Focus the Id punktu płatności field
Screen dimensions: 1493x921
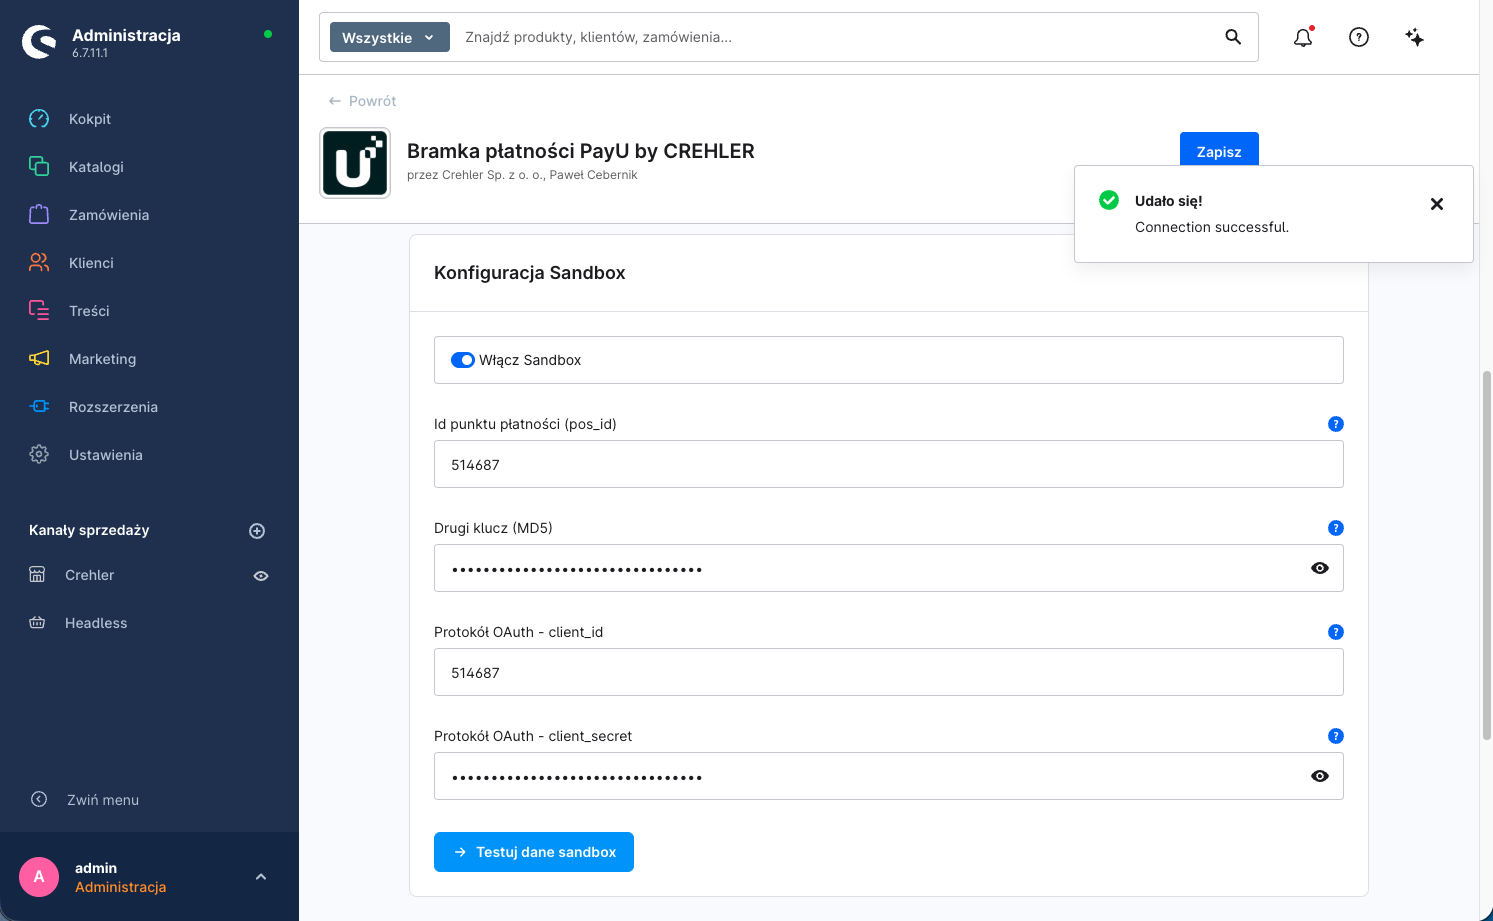(889, 464)
